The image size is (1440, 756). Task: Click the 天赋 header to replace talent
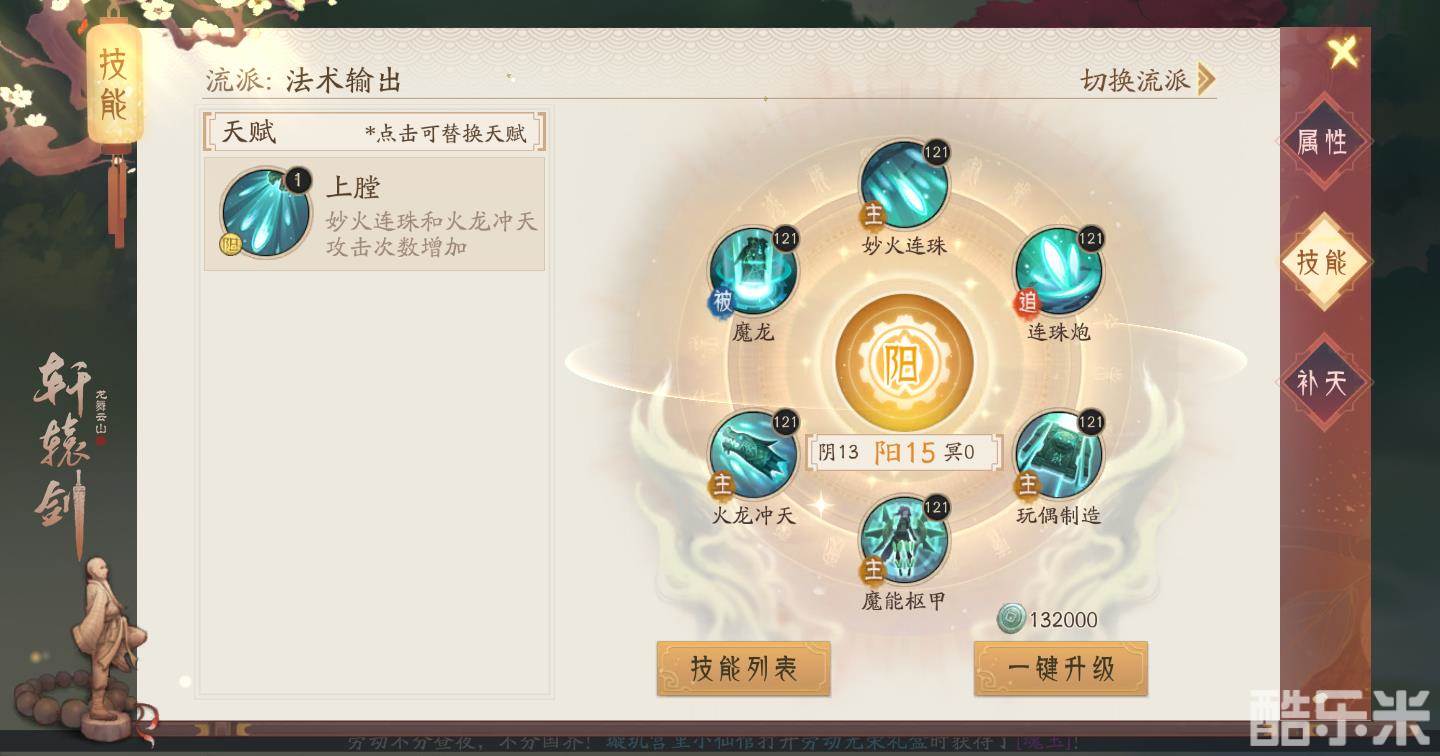point(374,131)
